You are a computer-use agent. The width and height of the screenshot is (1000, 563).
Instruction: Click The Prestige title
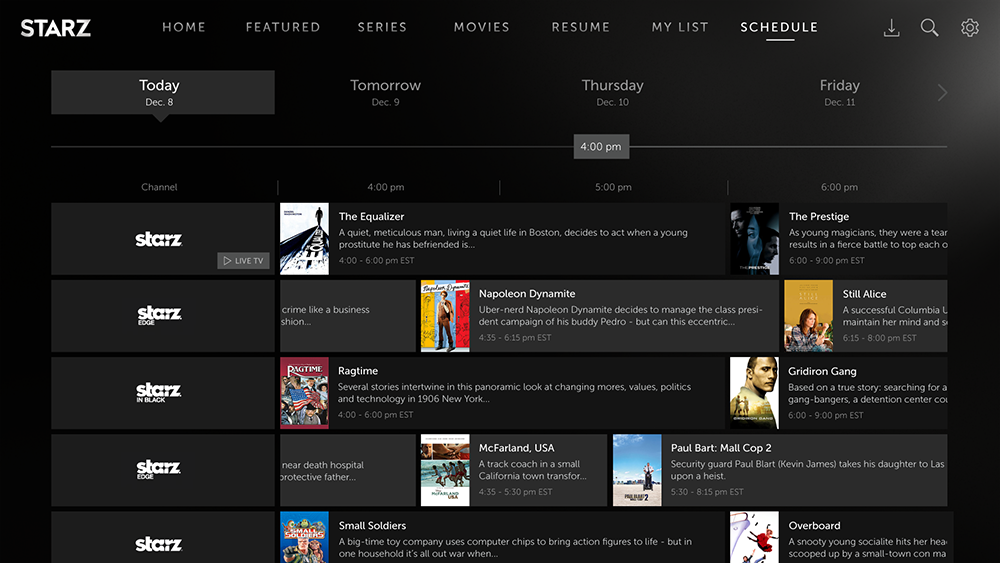pyautogui.click(x=819, y=217)
